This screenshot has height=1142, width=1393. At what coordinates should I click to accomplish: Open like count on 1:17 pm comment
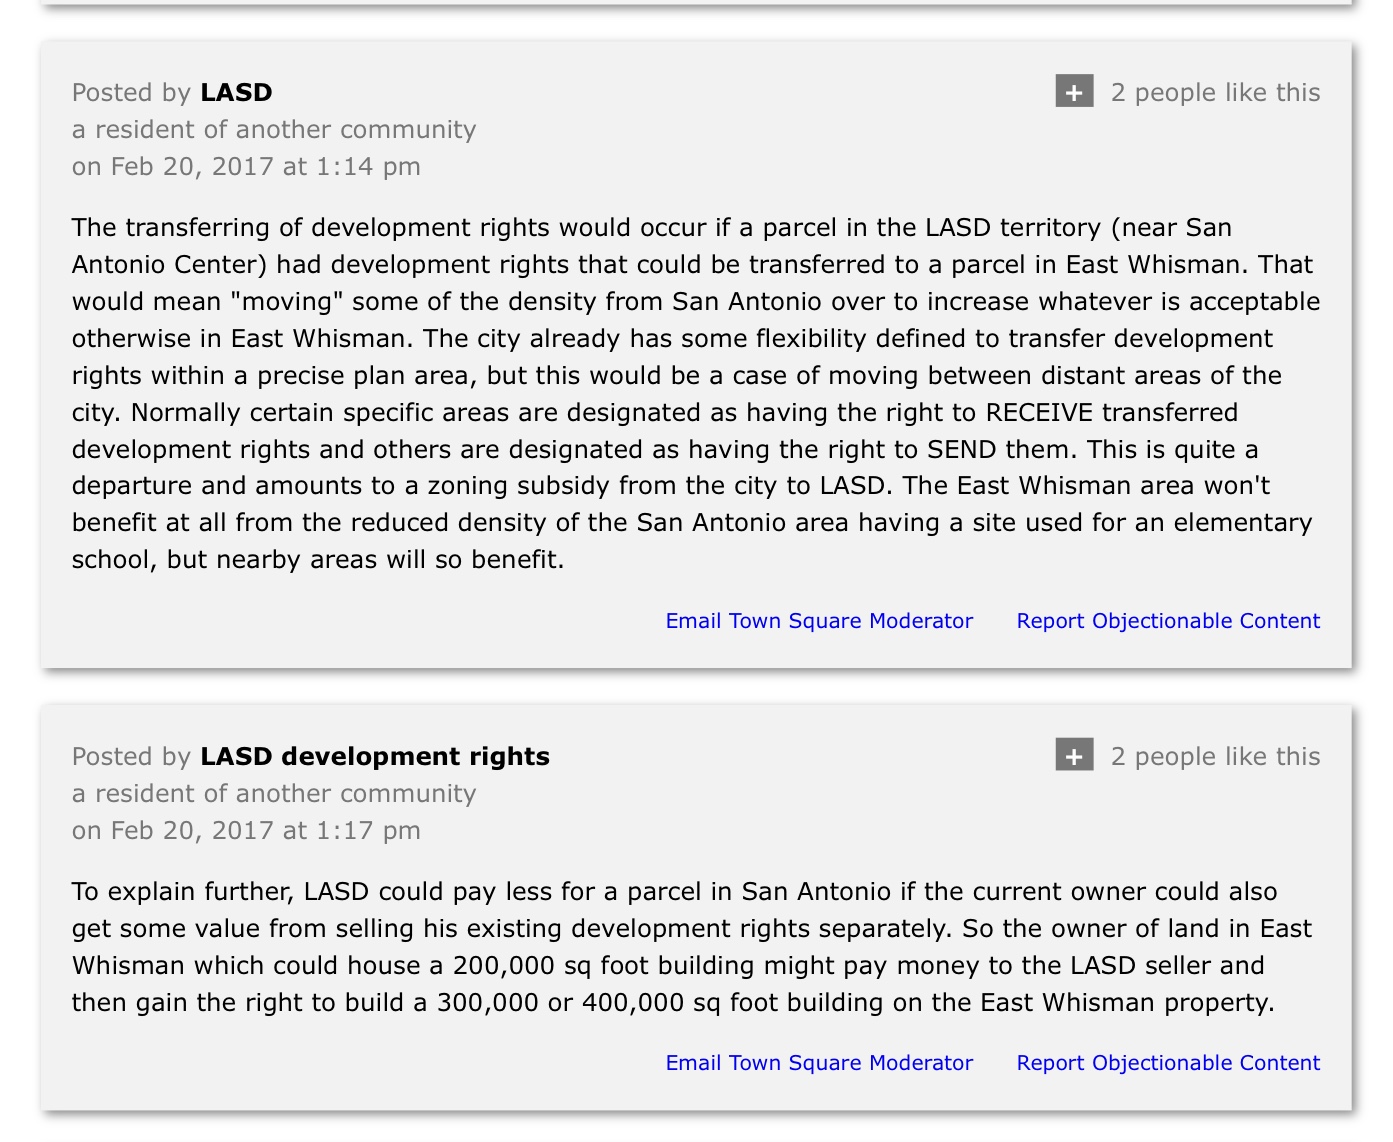1215,756
